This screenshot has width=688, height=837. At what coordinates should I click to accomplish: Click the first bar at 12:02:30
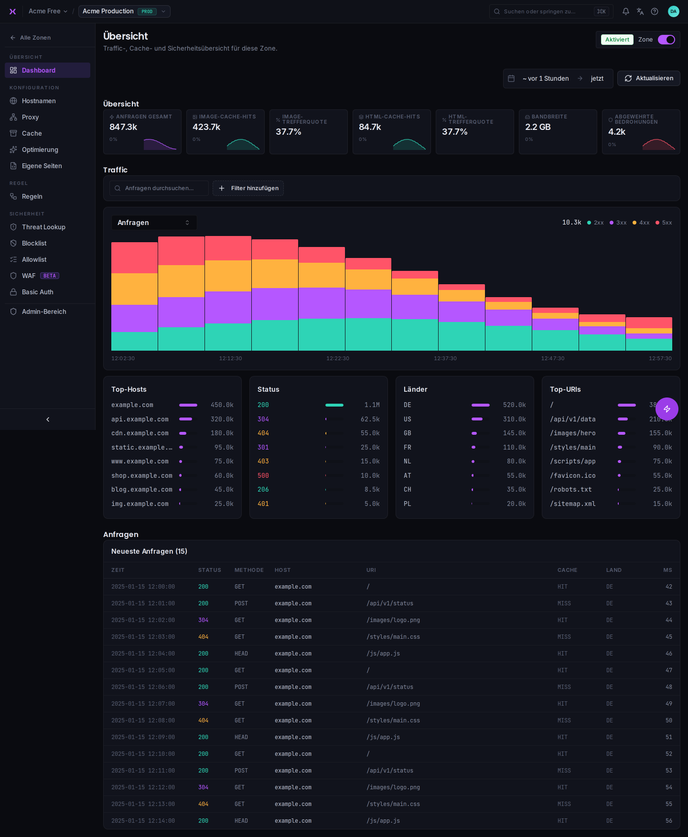134,296
